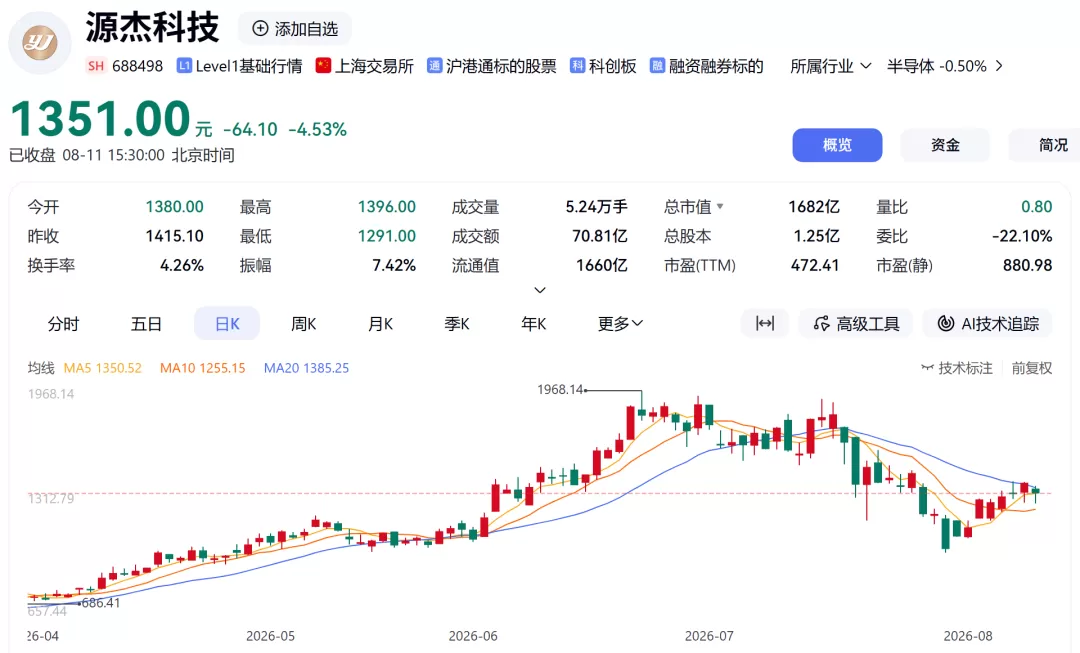Screen dimensions: 1080x653
Task: Click 市盈(静) value 880.98
Action: click(x=1027, y=265)
